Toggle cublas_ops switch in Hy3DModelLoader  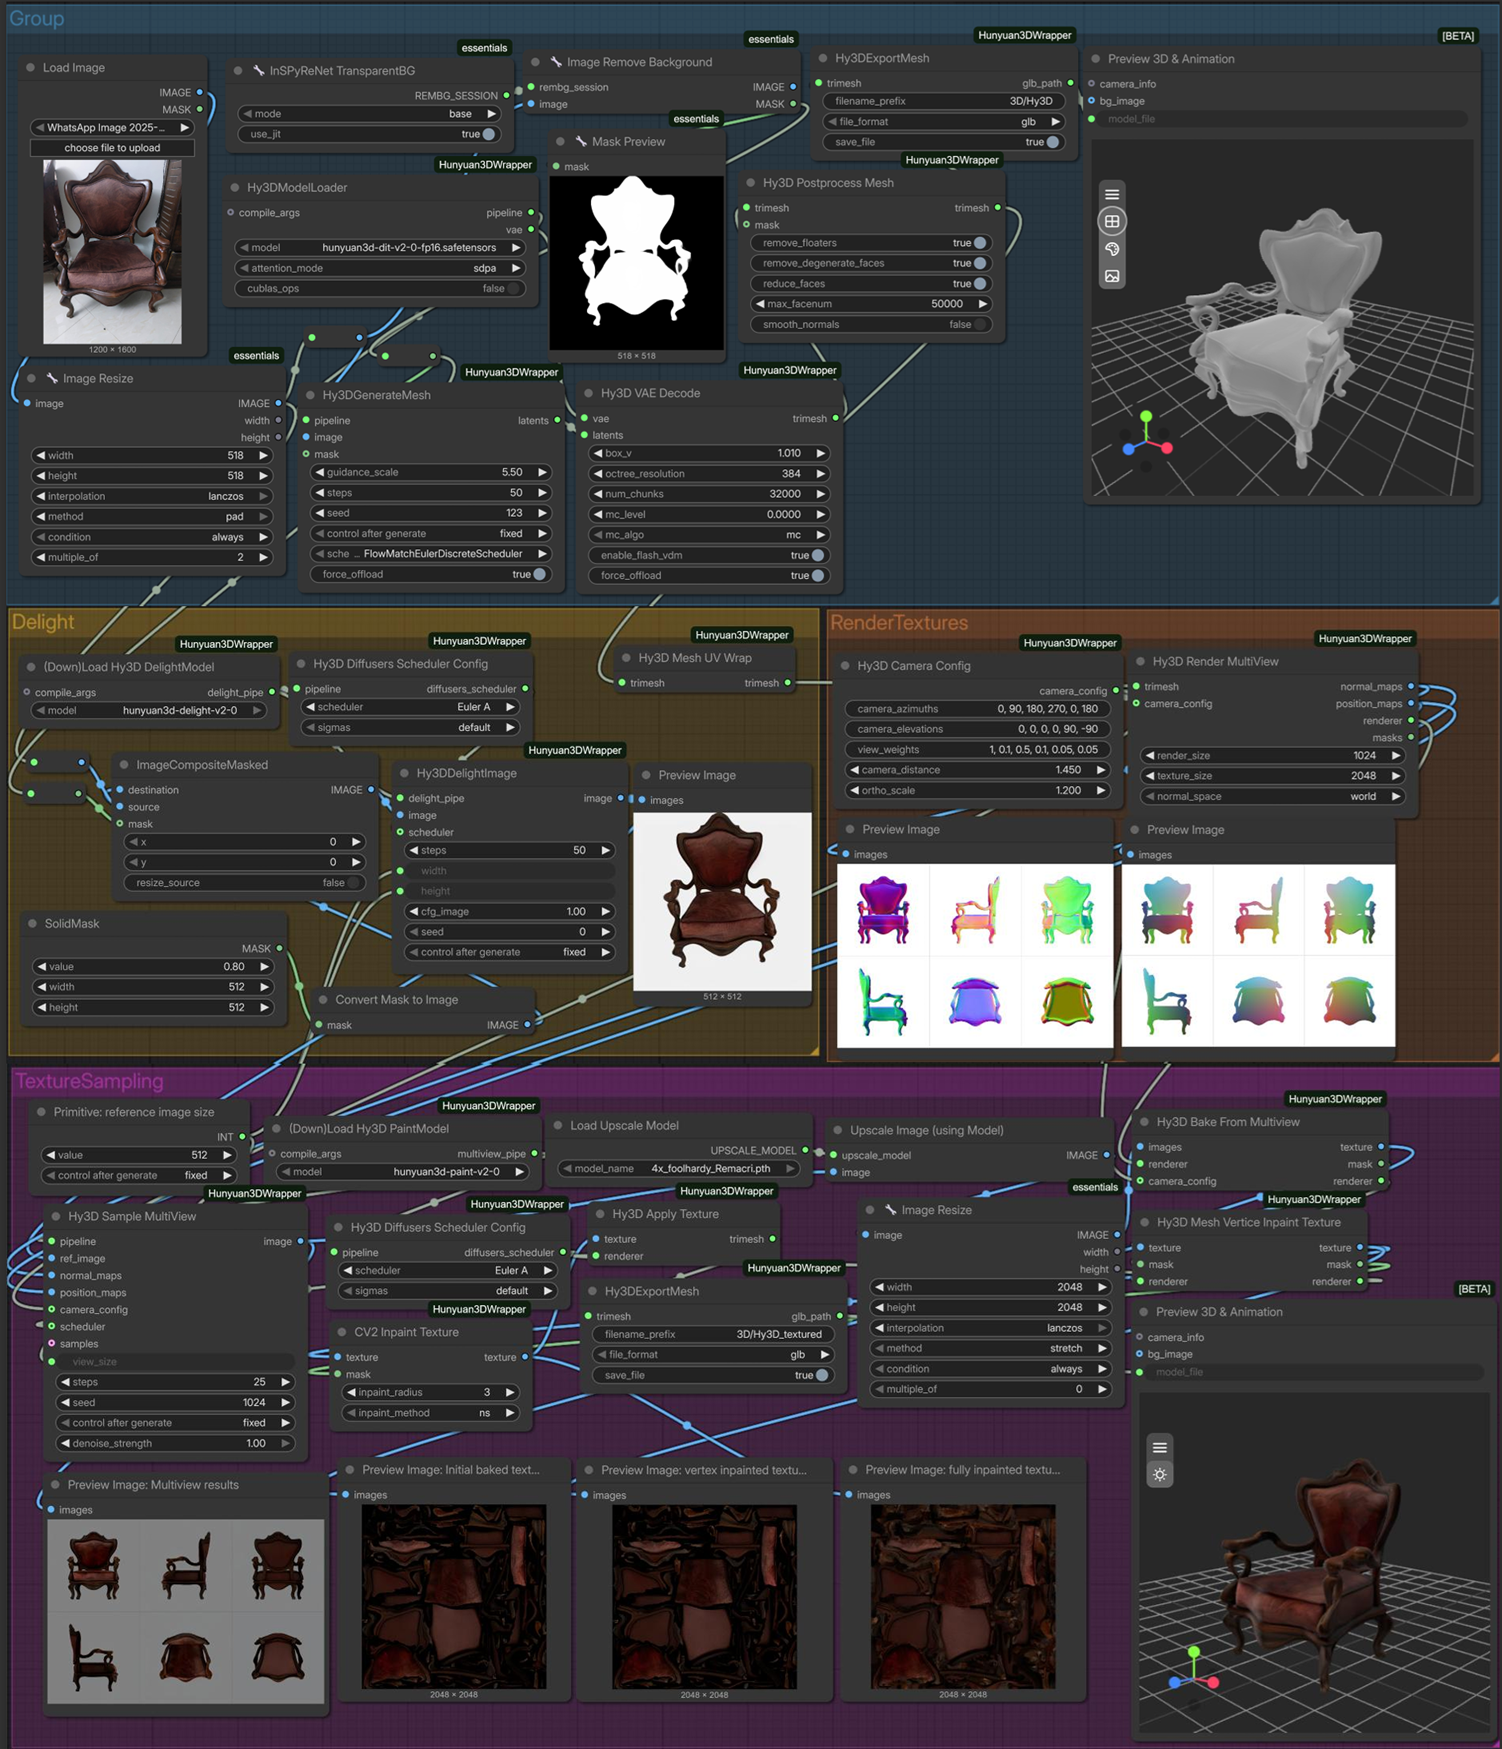(513, 289)
